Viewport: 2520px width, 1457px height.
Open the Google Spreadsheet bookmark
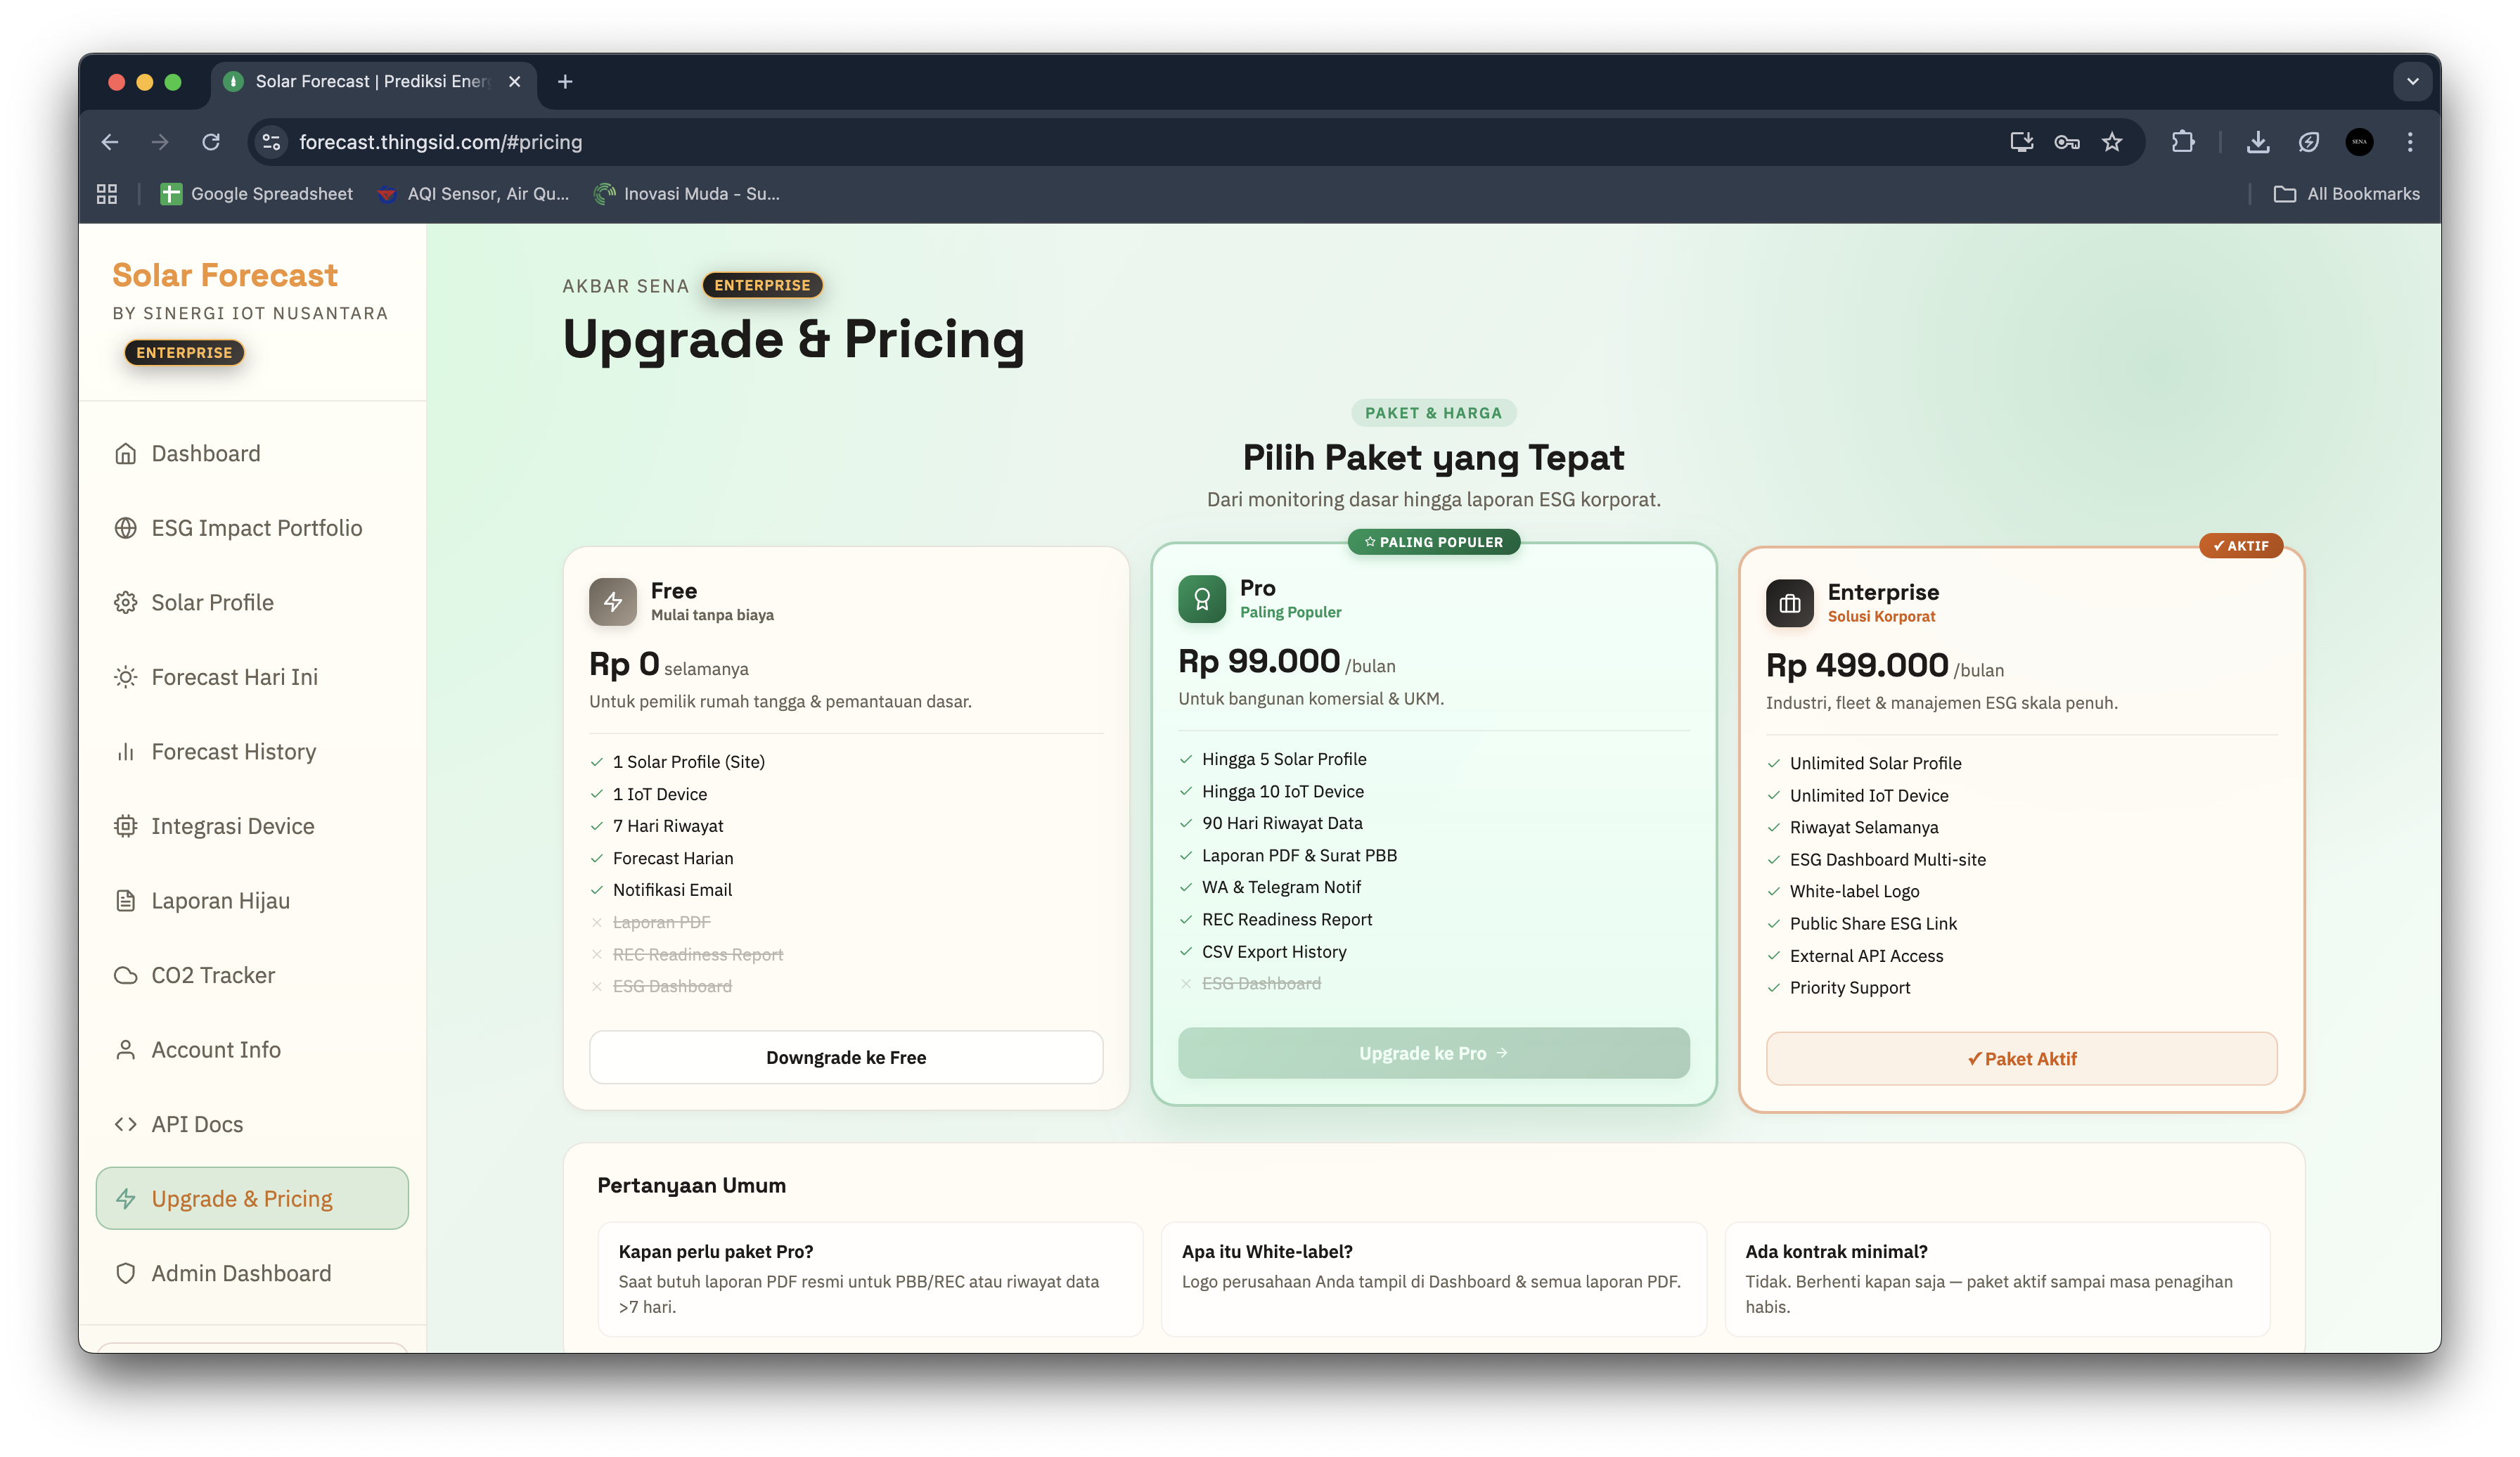pos(256,193)
